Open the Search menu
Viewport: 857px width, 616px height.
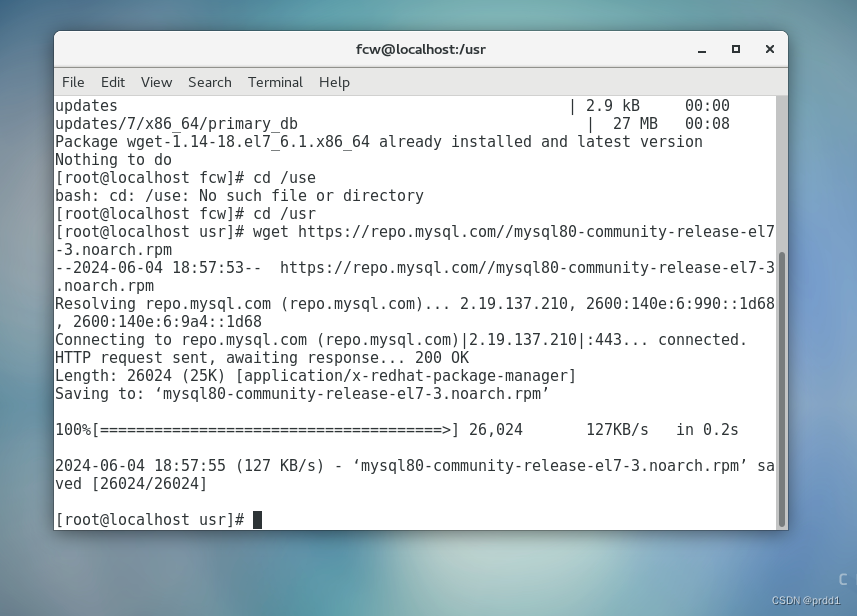[x=210, y=82]
